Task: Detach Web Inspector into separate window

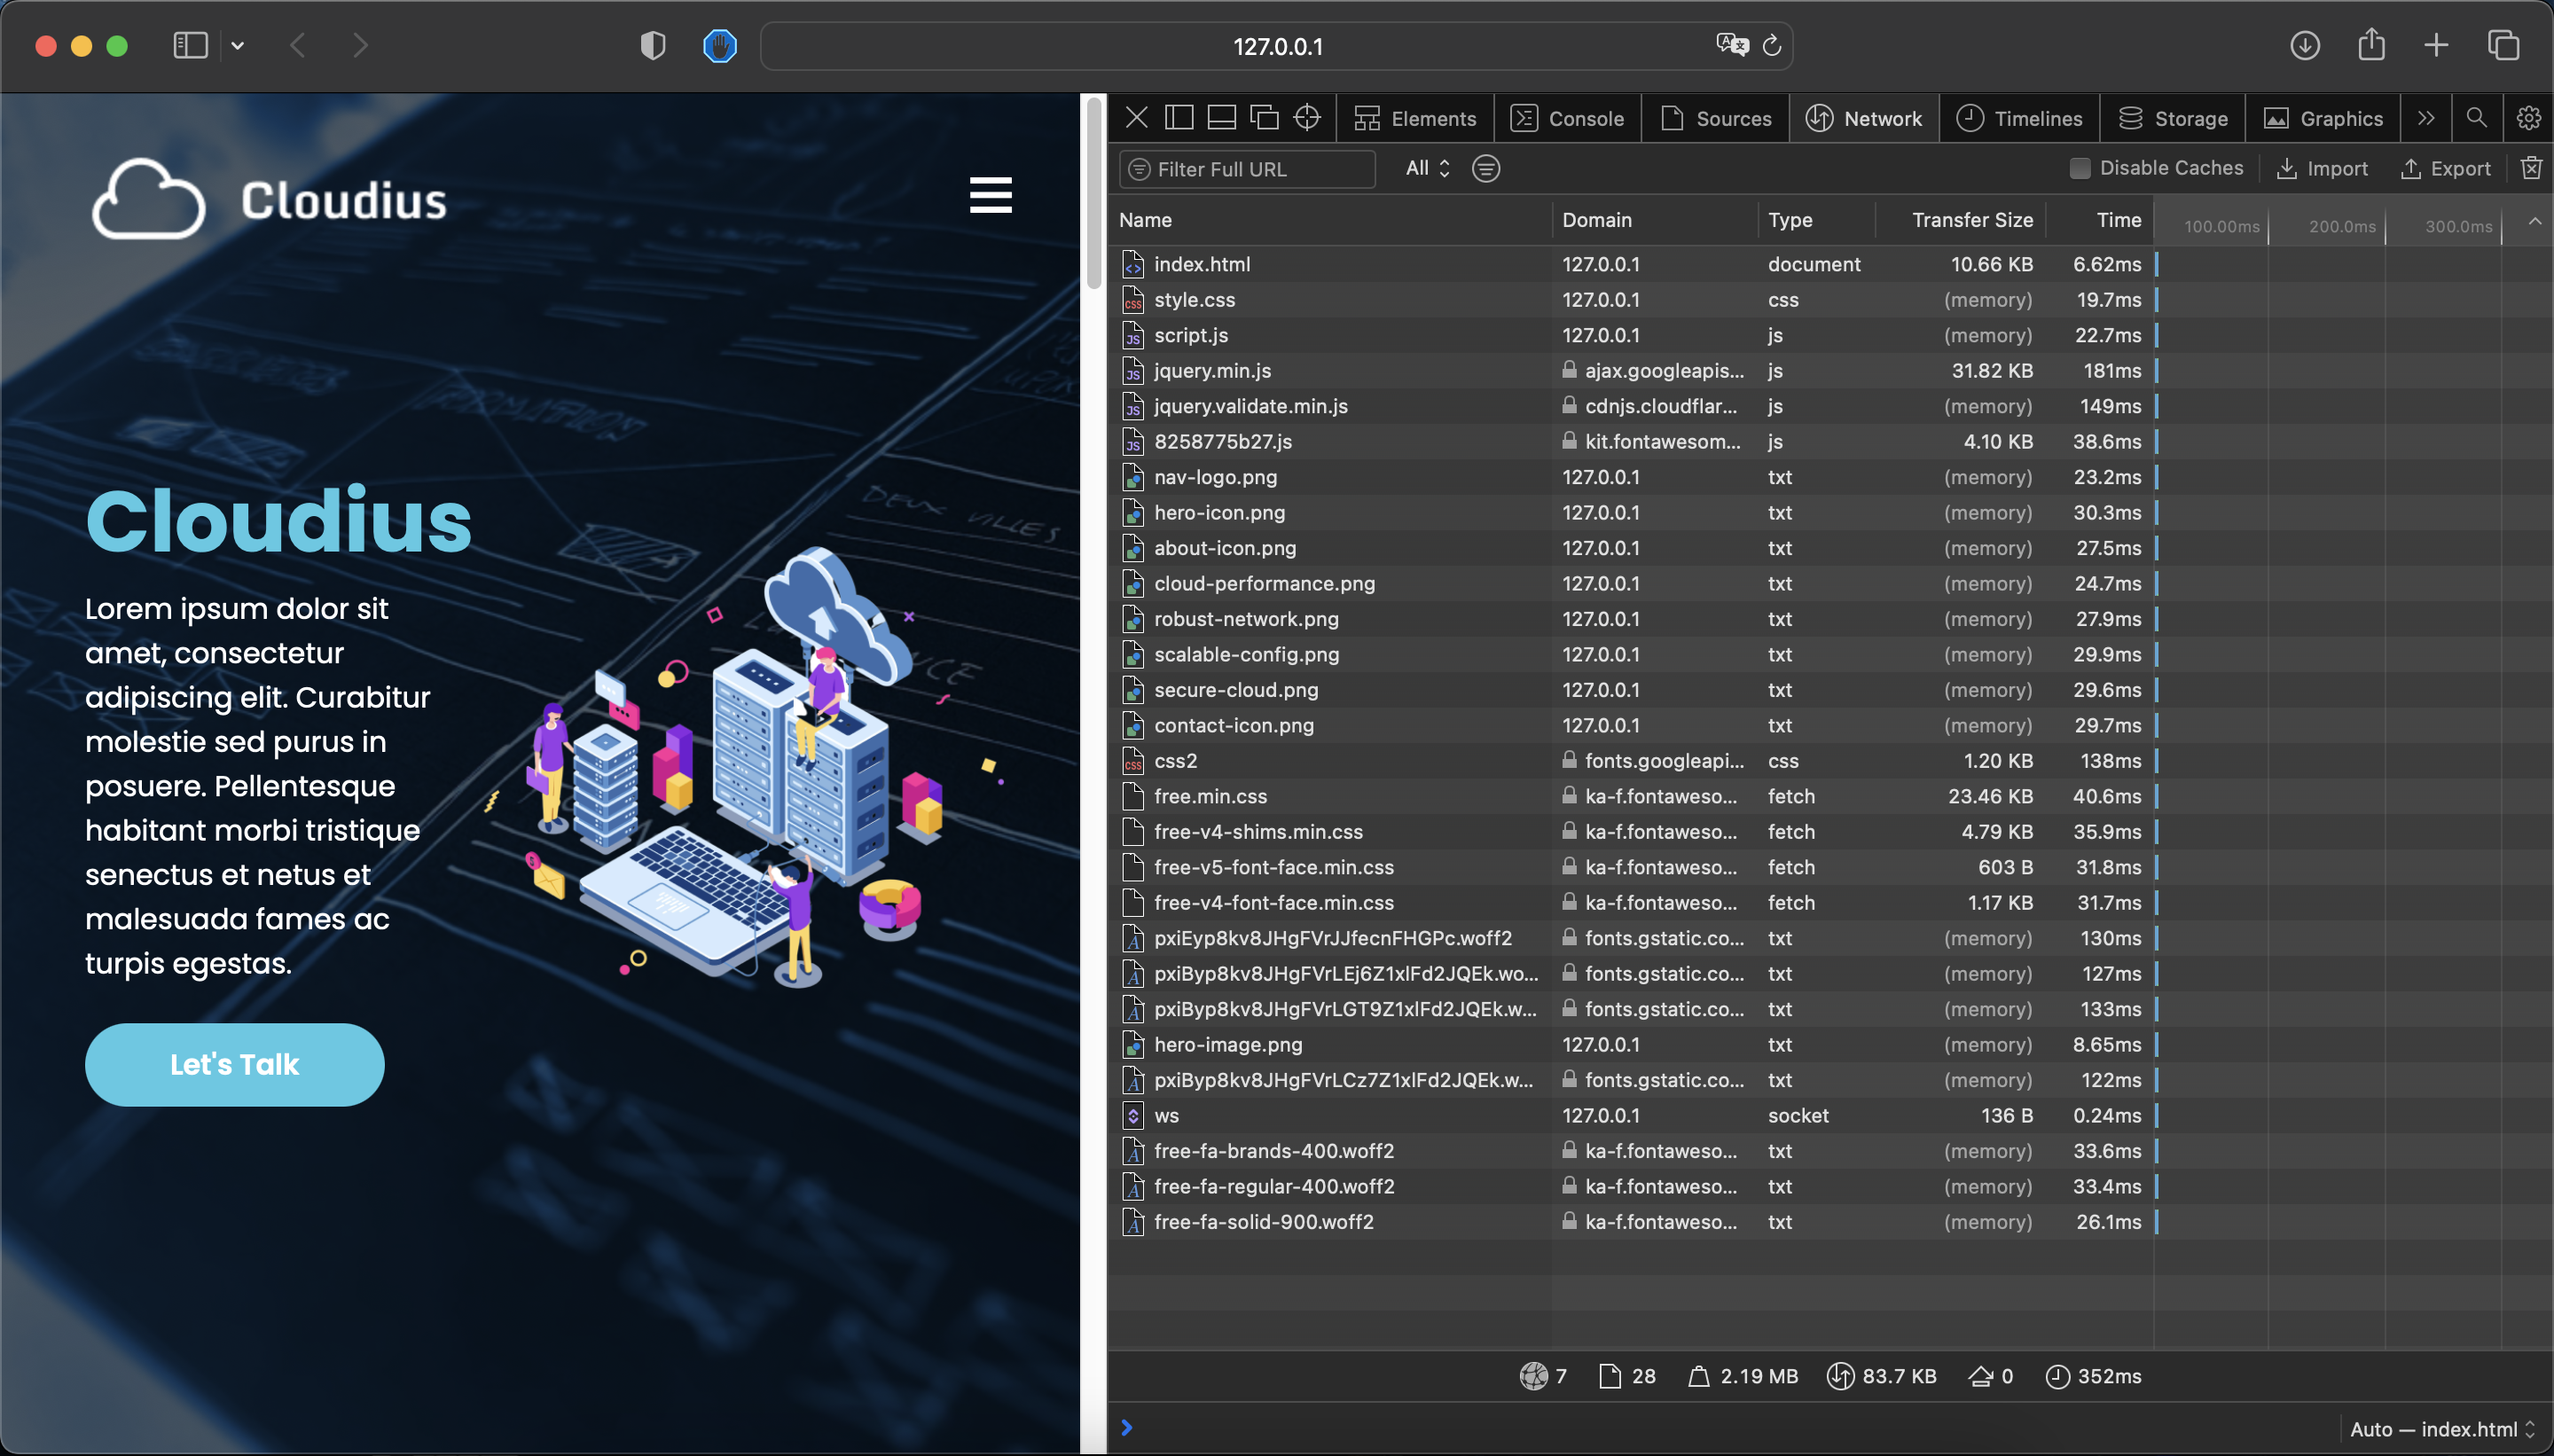Action: pos(1264,118)
